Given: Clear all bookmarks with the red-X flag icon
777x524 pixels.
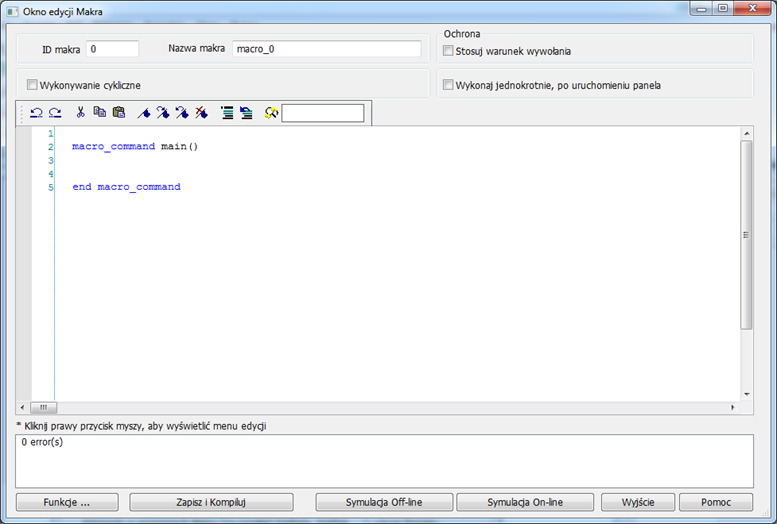Looking at the screenshot, I should (201, 113).
